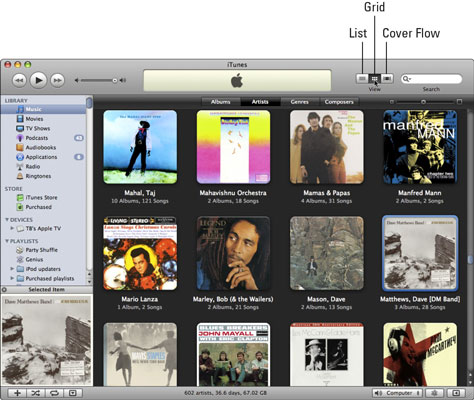The height and width of the screenshot is (400, 474).
Task: Click the smallest artwork size icon
Action: [392, 102]
